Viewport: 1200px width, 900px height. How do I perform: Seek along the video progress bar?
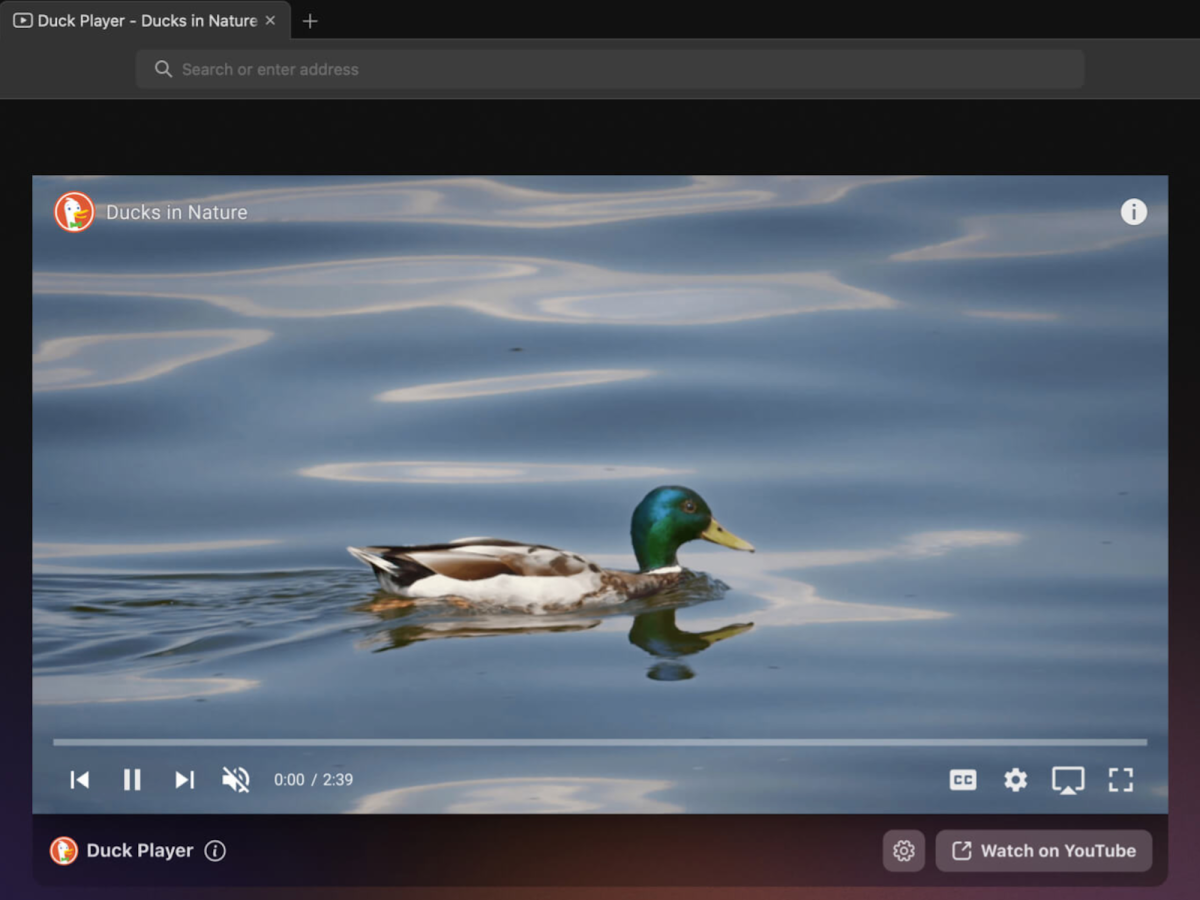click(600, 742)
